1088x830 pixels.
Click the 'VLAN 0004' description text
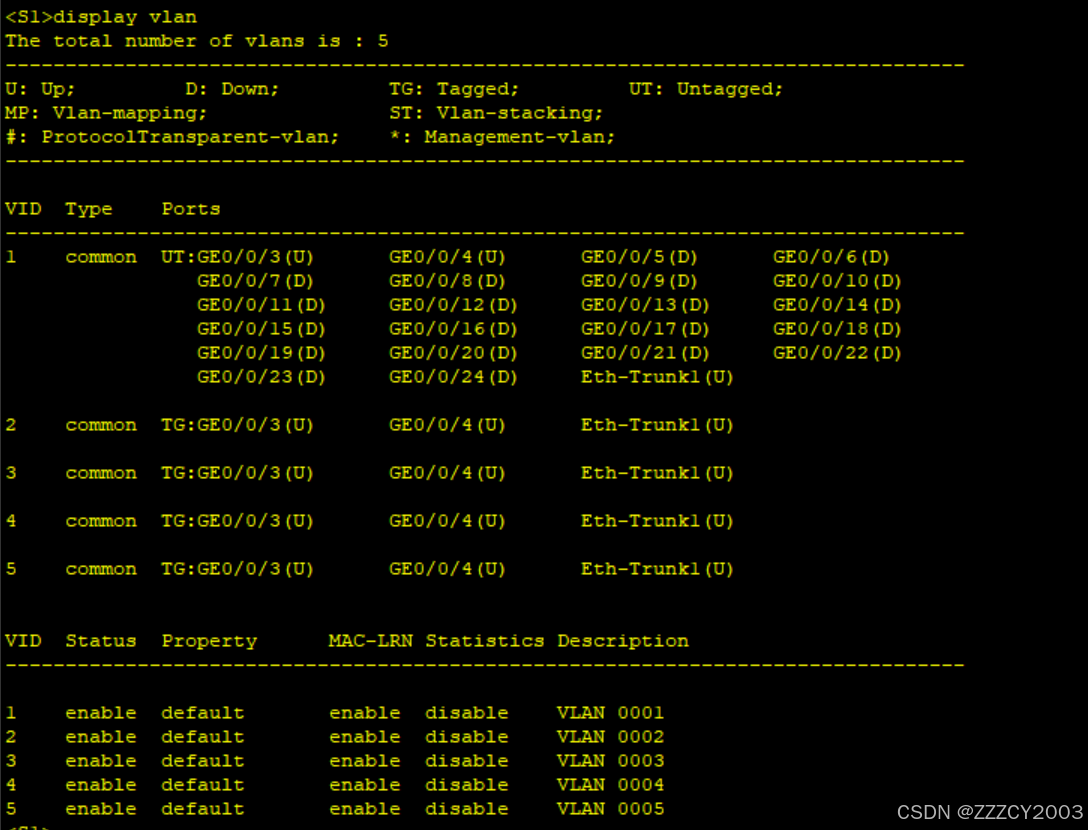point(610,785)
